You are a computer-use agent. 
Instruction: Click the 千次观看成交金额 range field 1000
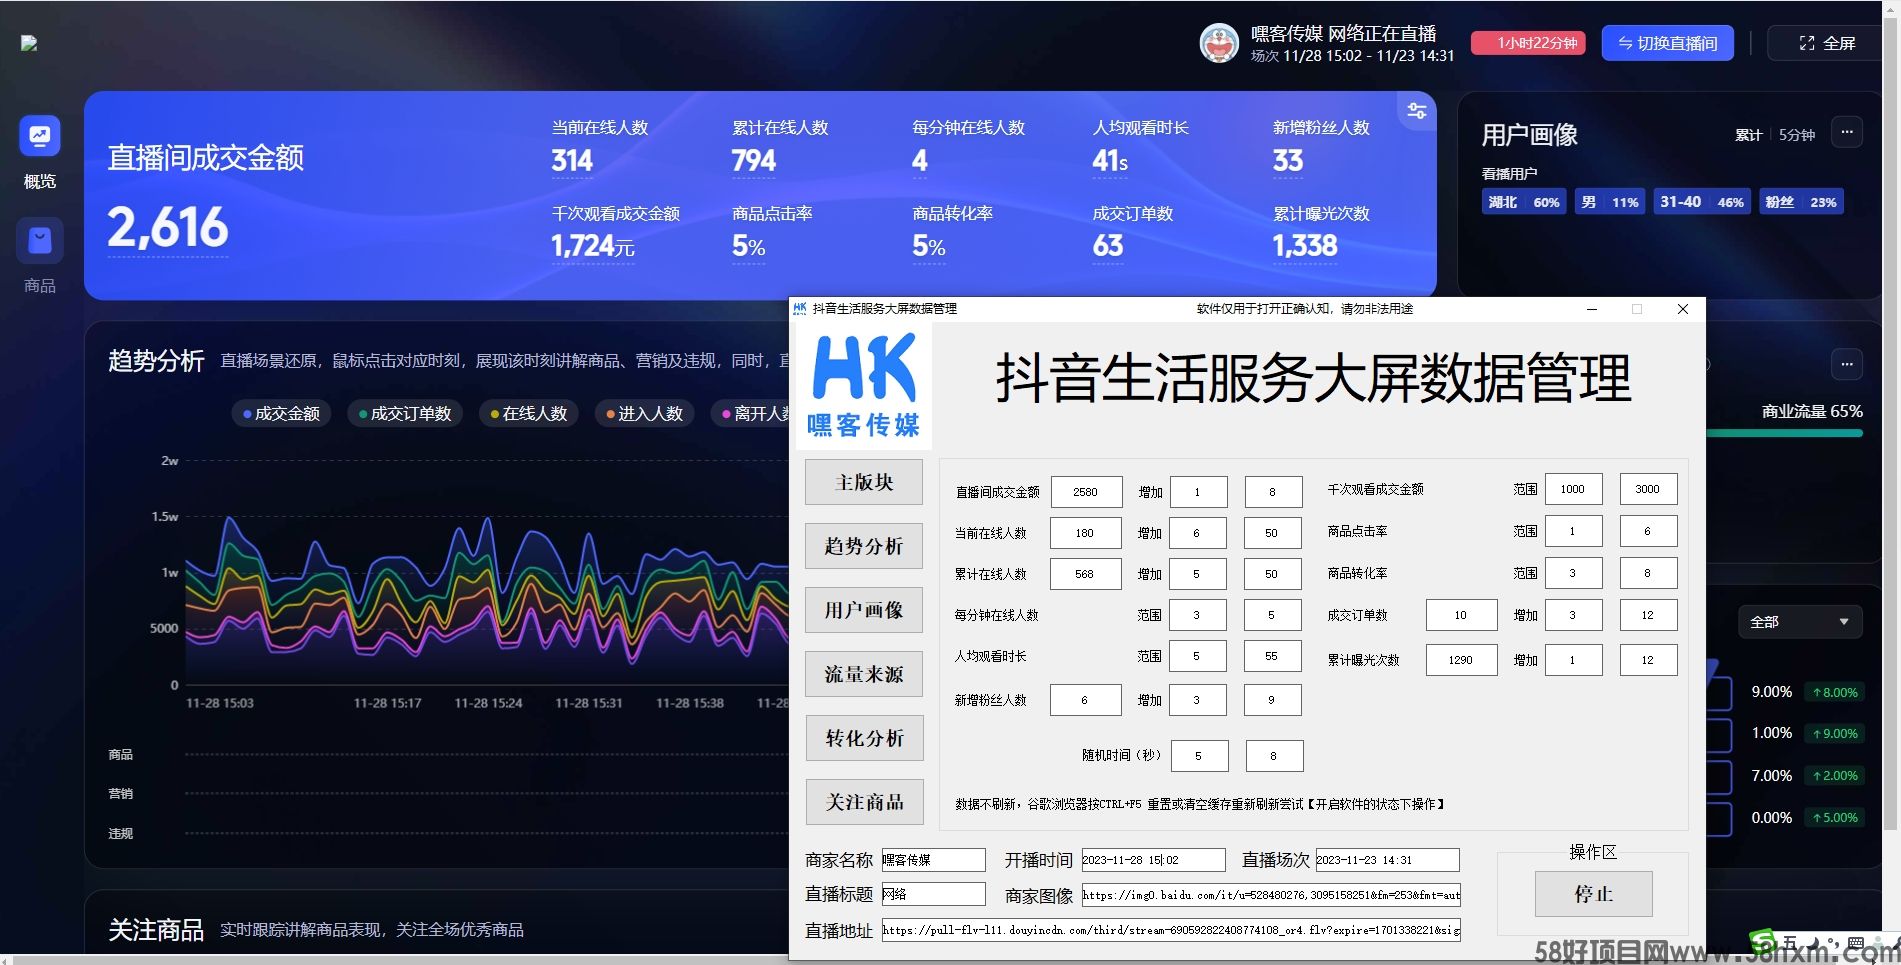[1574, 489]
